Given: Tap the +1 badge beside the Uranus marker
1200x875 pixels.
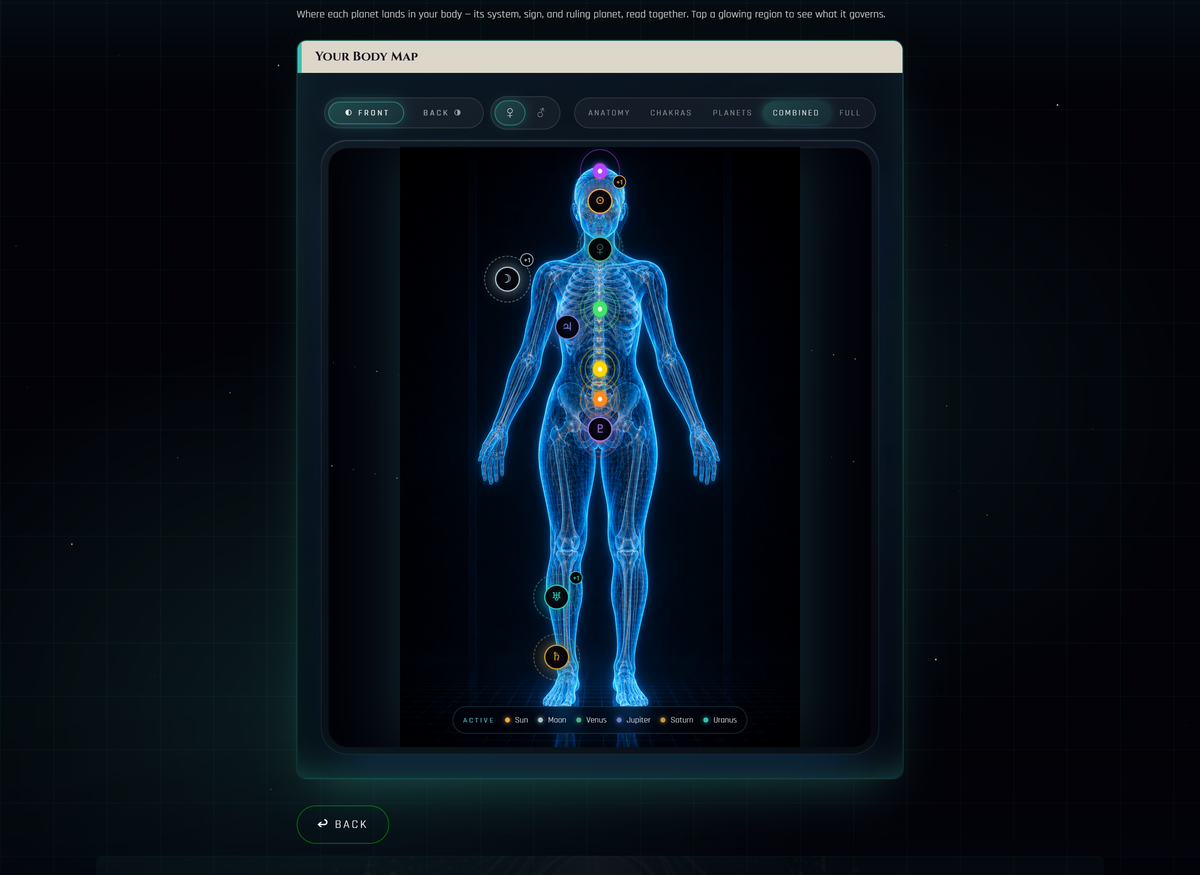Looking at the screenshot, I should point(576,578).
